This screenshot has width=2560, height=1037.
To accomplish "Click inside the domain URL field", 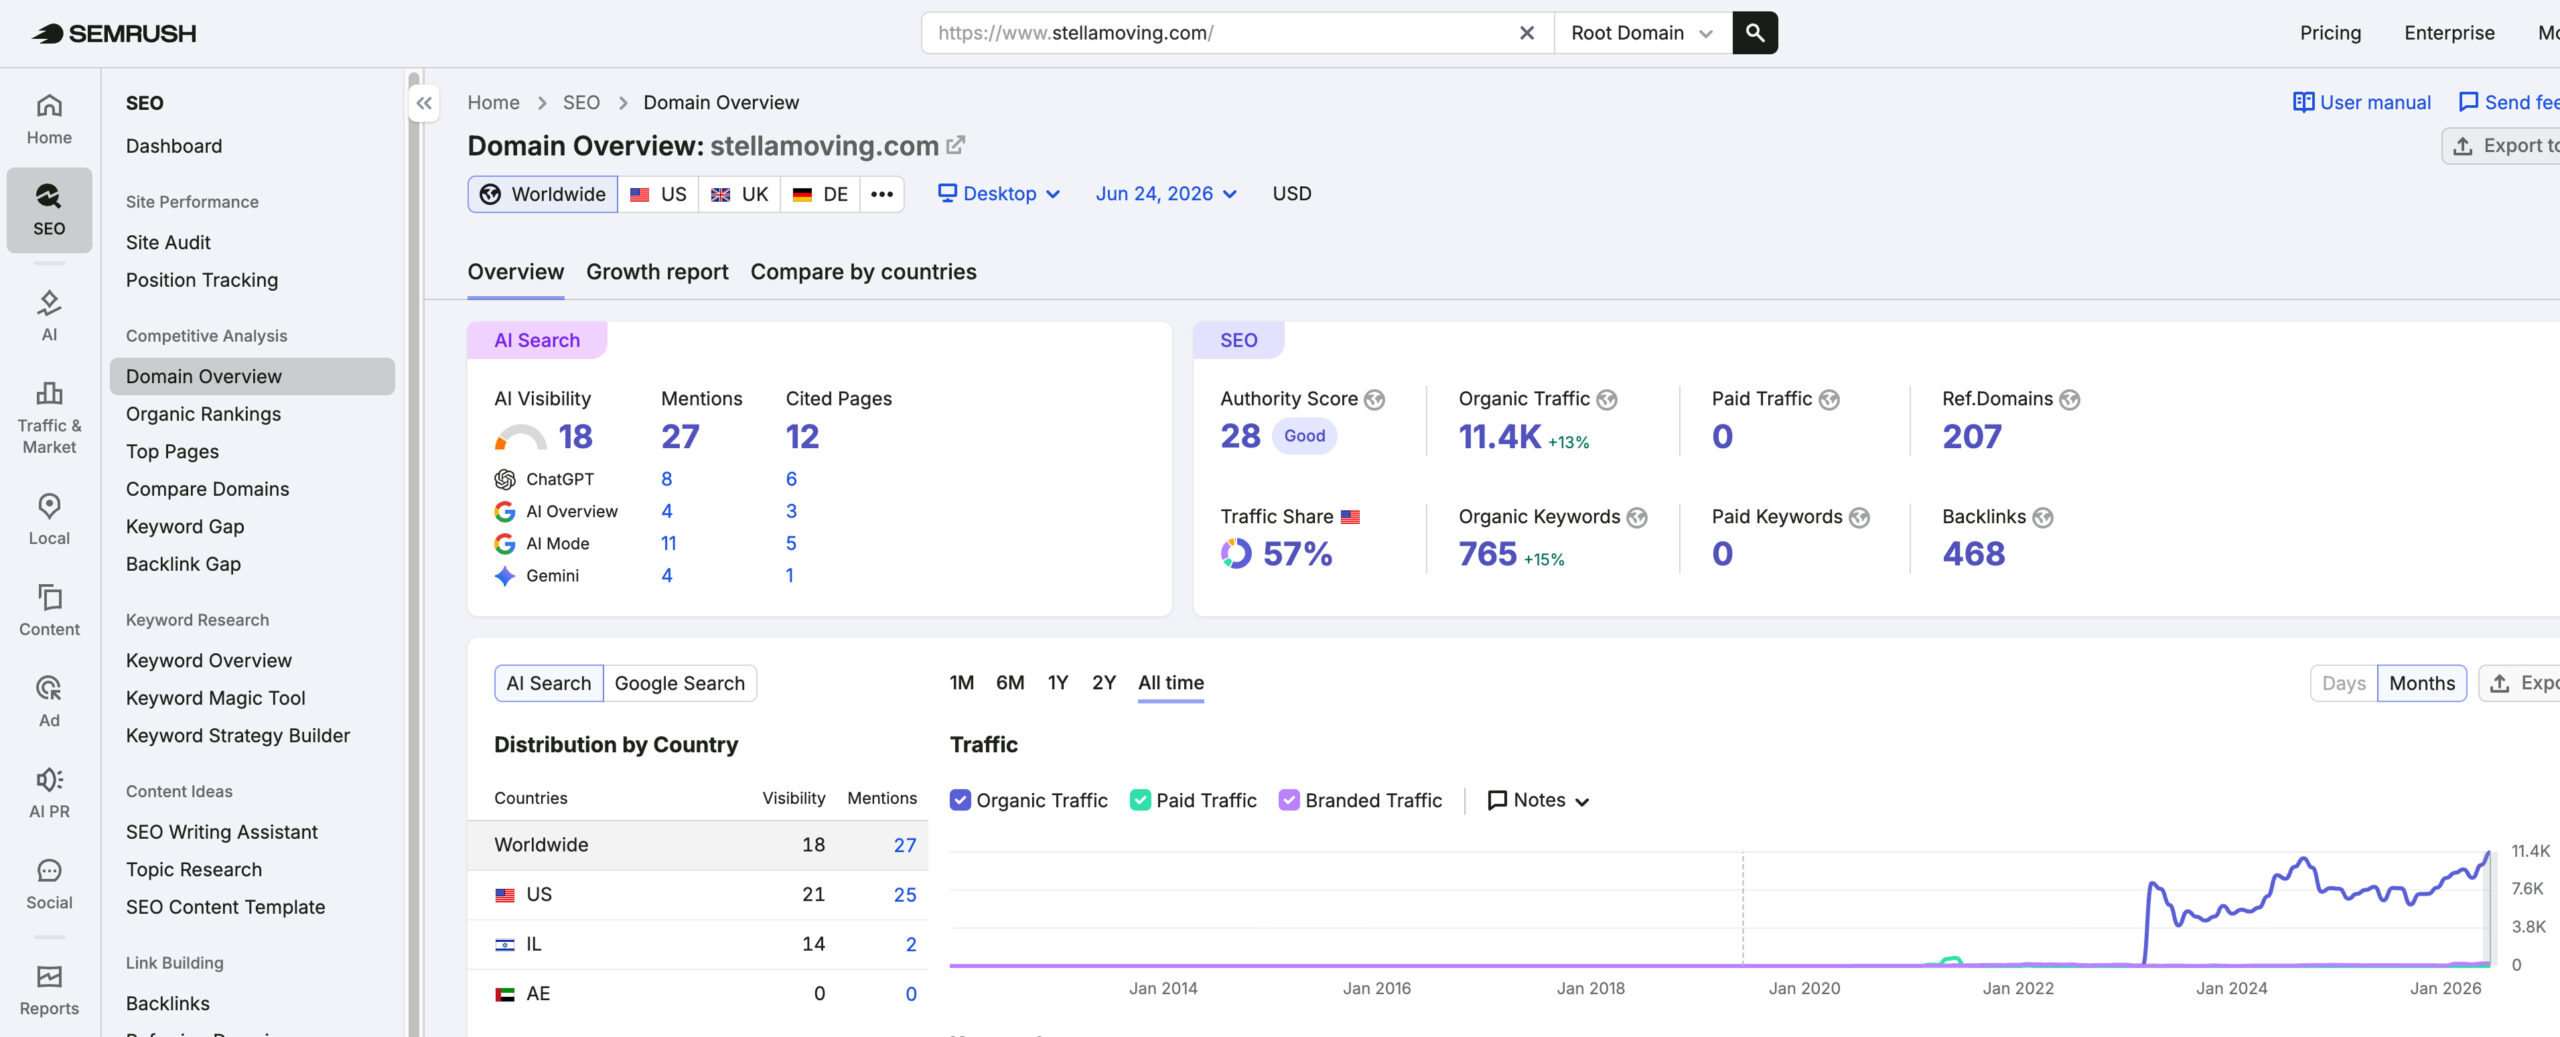I will pos(1215,33).
